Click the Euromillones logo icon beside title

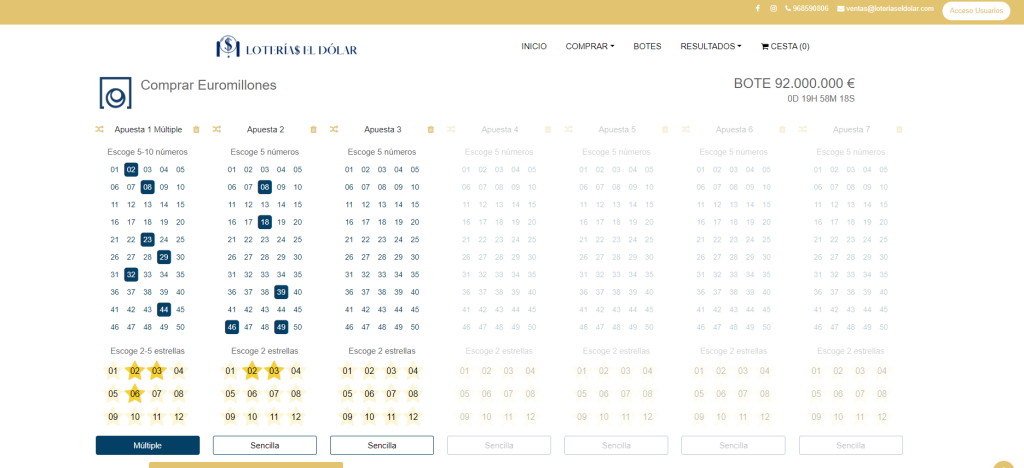click(x=116, y=93)
